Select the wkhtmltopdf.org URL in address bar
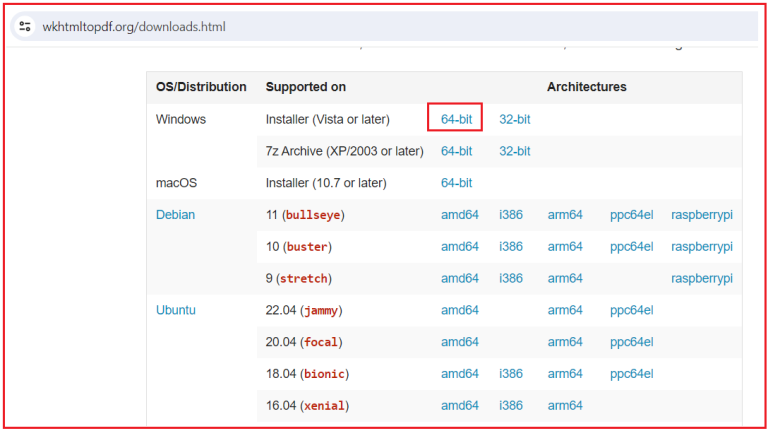 [x=133, y=26]
